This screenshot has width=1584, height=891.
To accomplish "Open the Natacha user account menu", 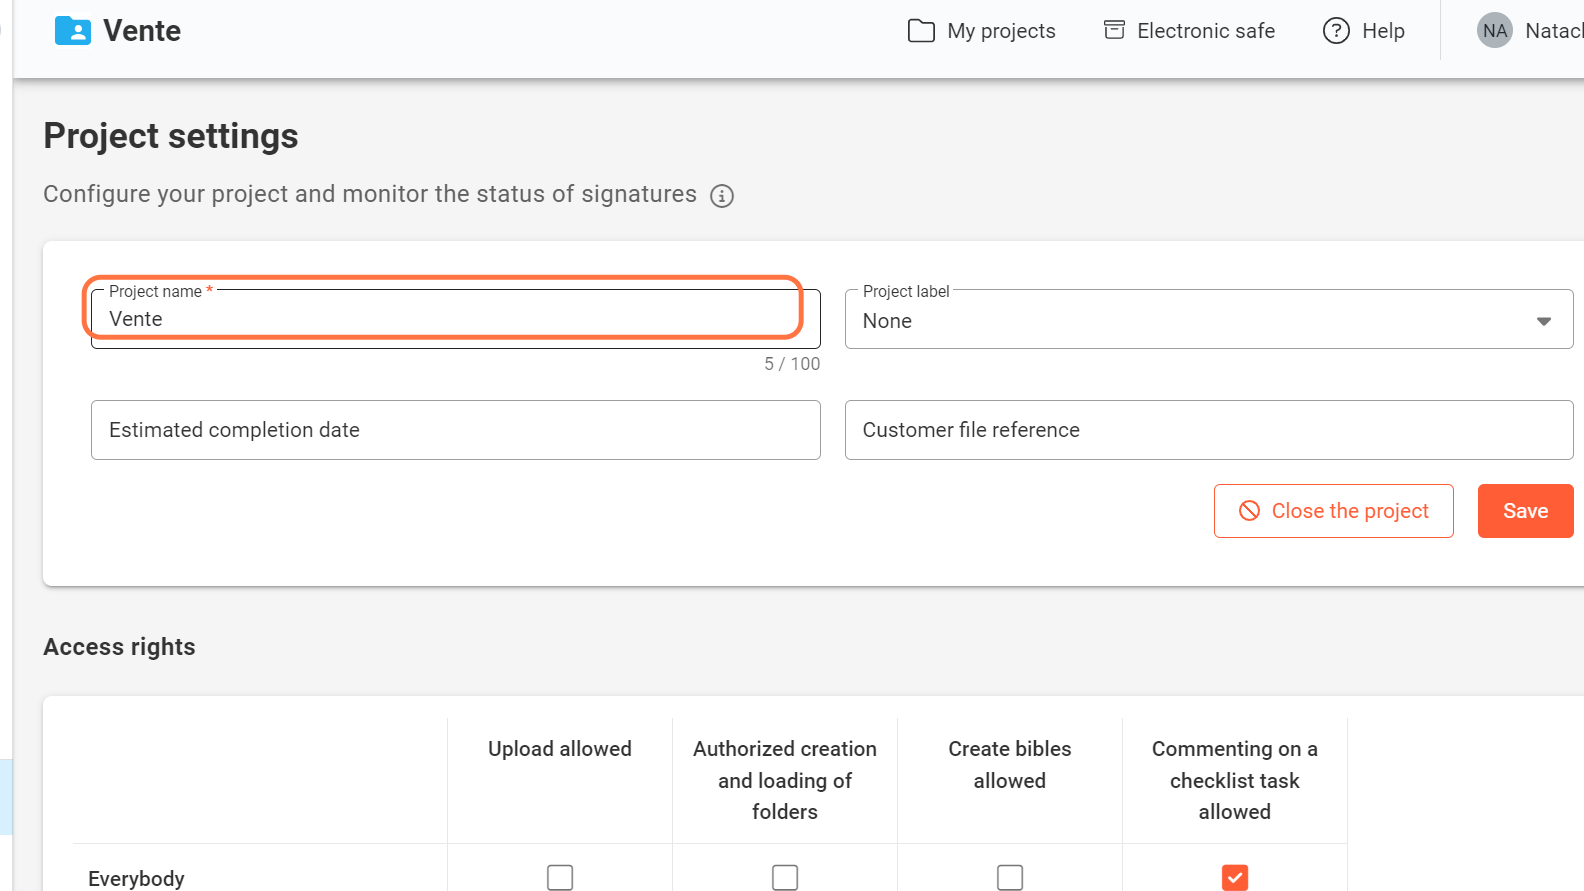I will point(1552,31).
